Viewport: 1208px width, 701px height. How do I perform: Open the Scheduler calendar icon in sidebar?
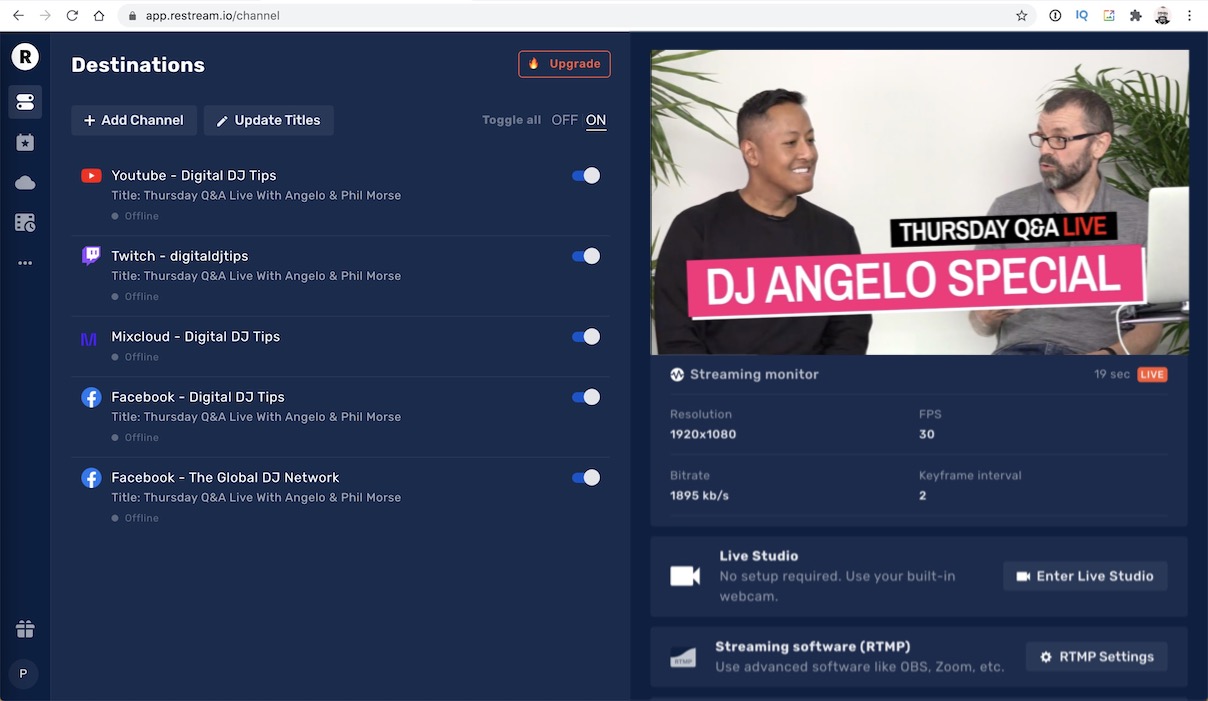24,222
